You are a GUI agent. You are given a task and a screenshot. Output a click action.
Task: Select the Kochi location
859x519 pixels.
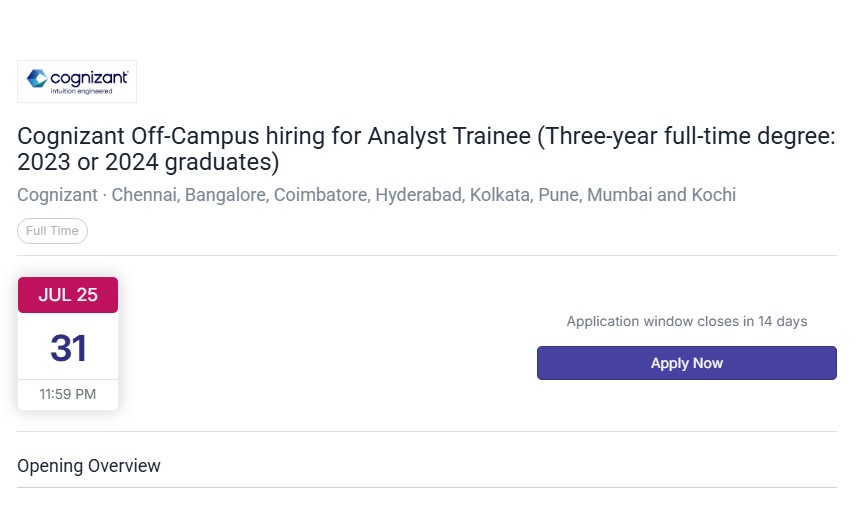[x=714, y=195]
